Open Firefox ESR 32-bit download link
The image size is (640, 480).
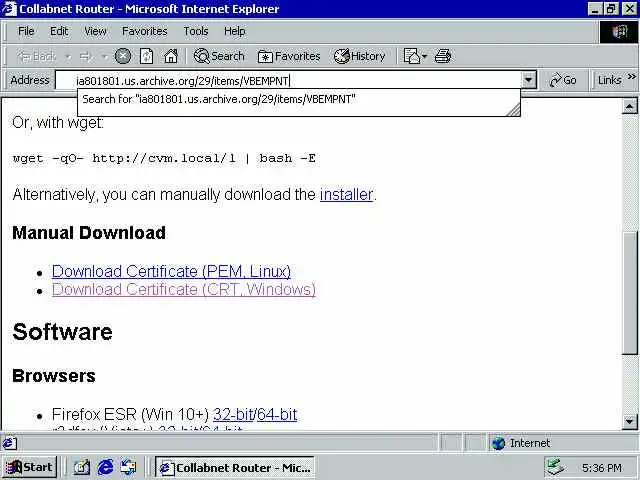coord(233,414)
